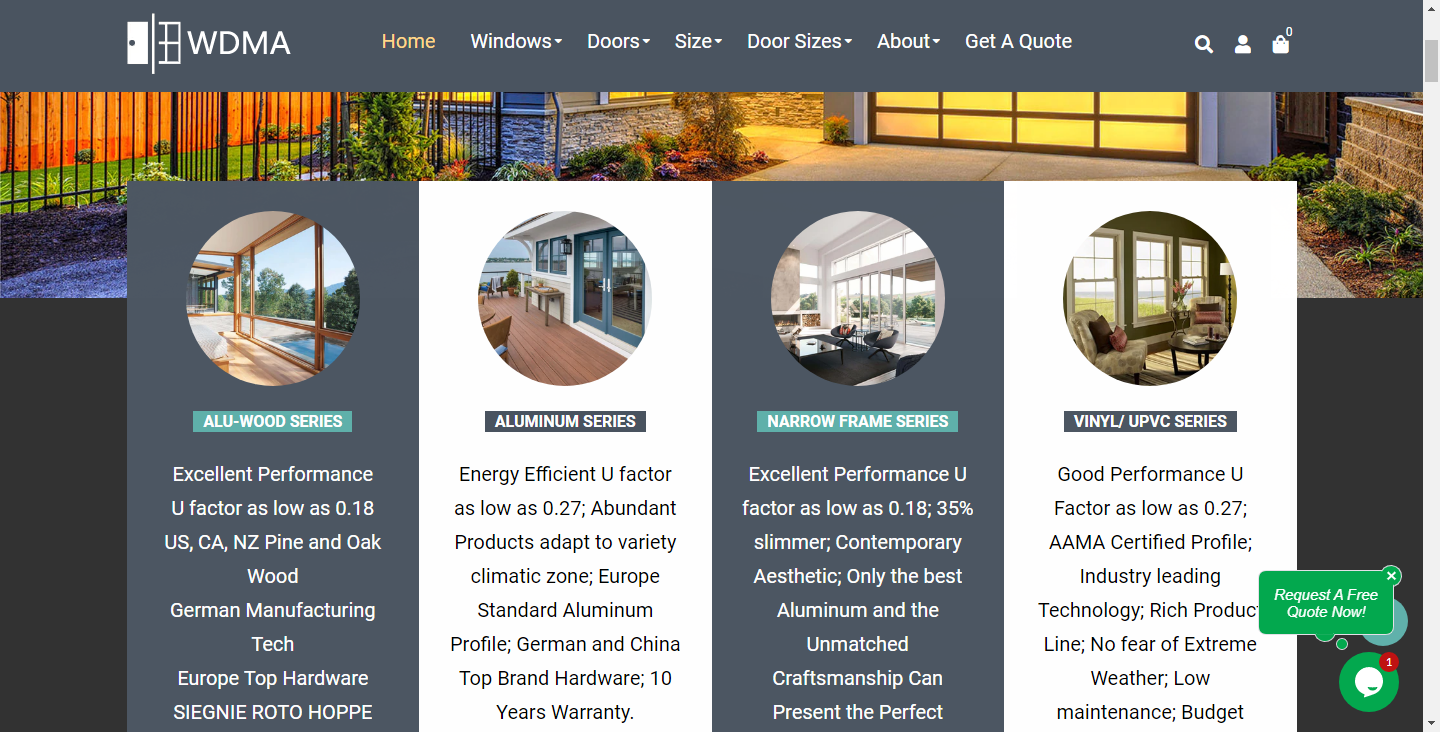Click the Alu-Wood circular window photo
The height and width of the screenshot is (732, 1440).
click(x=273, y=298)
